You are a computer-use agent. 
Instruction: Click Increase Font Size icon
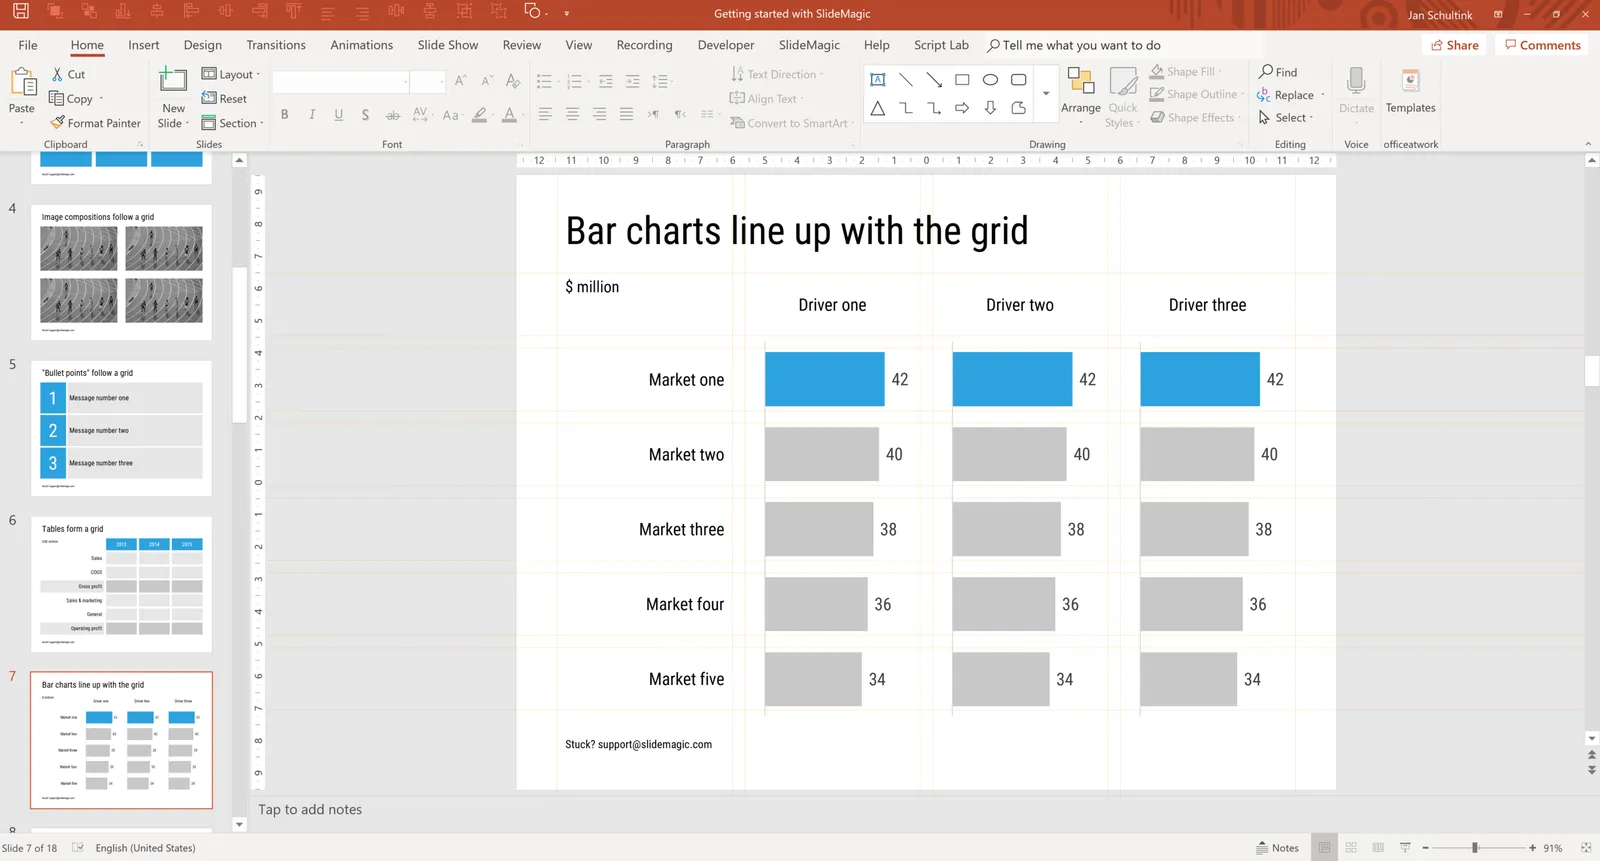(460, 81)
